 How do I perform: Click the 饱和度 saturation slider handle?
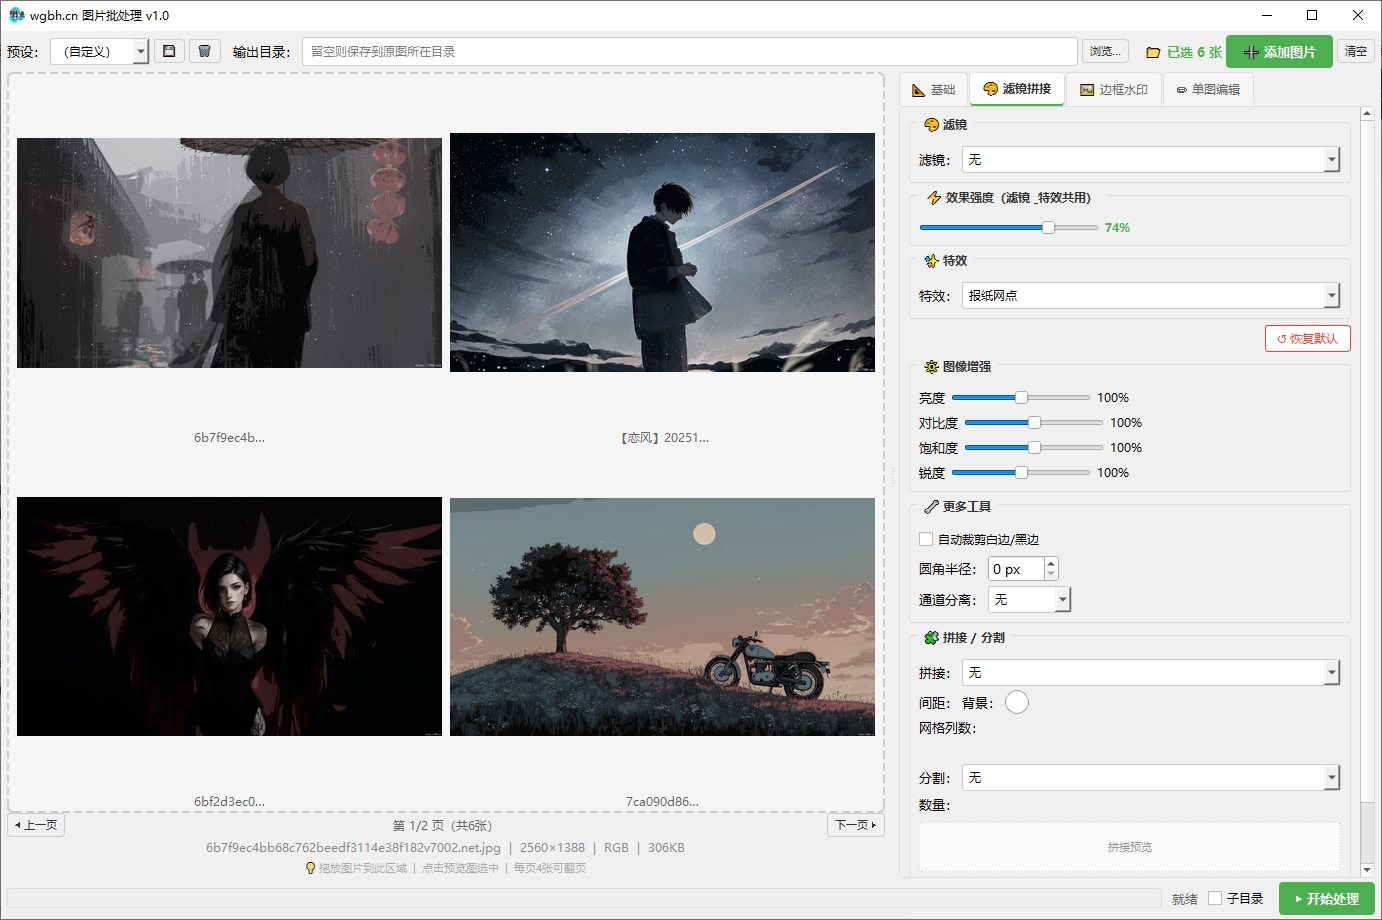click(1034, 448)
